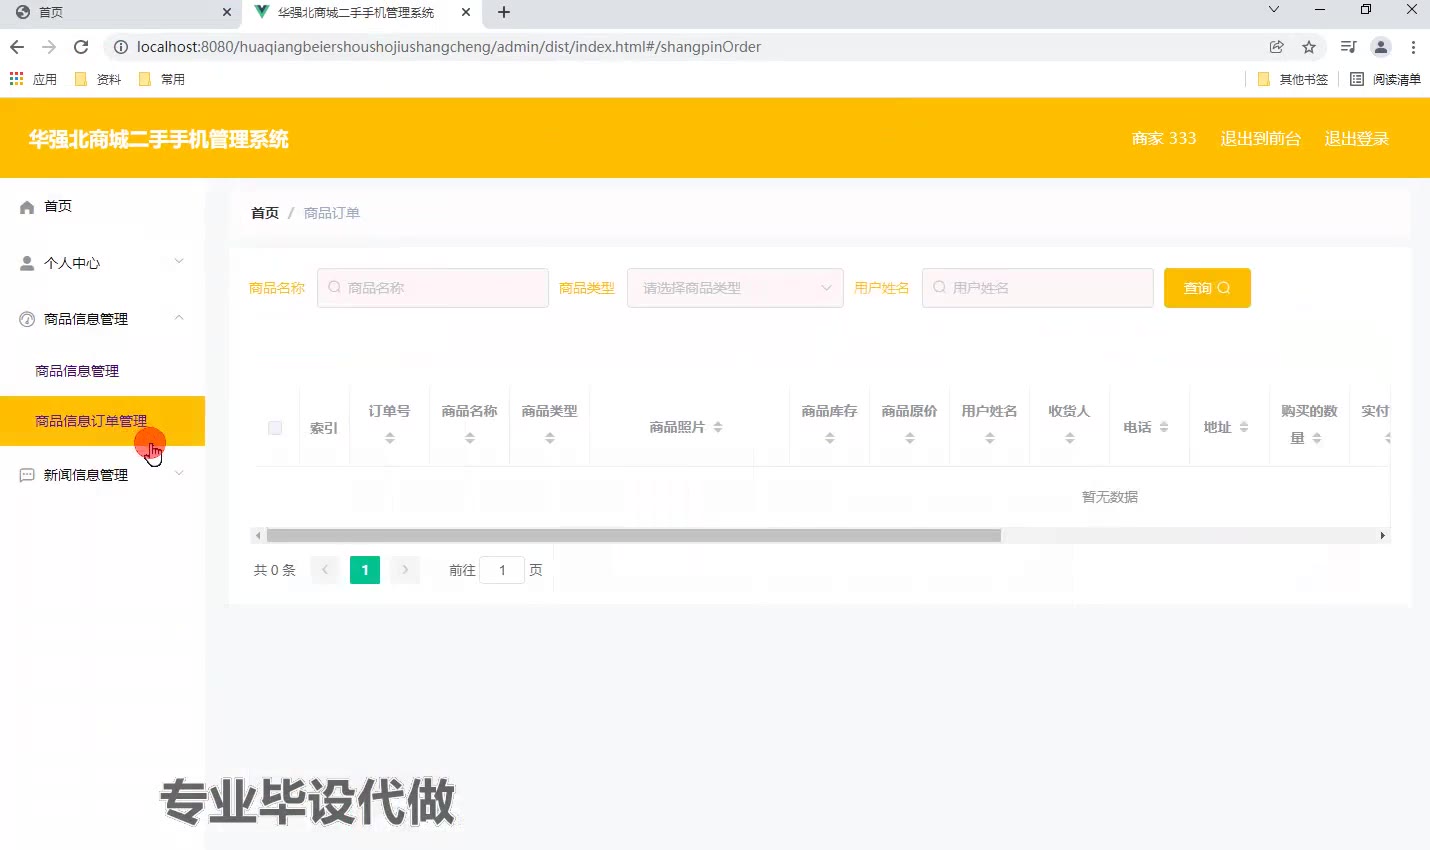Click the 新闻信息管理 message icon

[27, 476]
